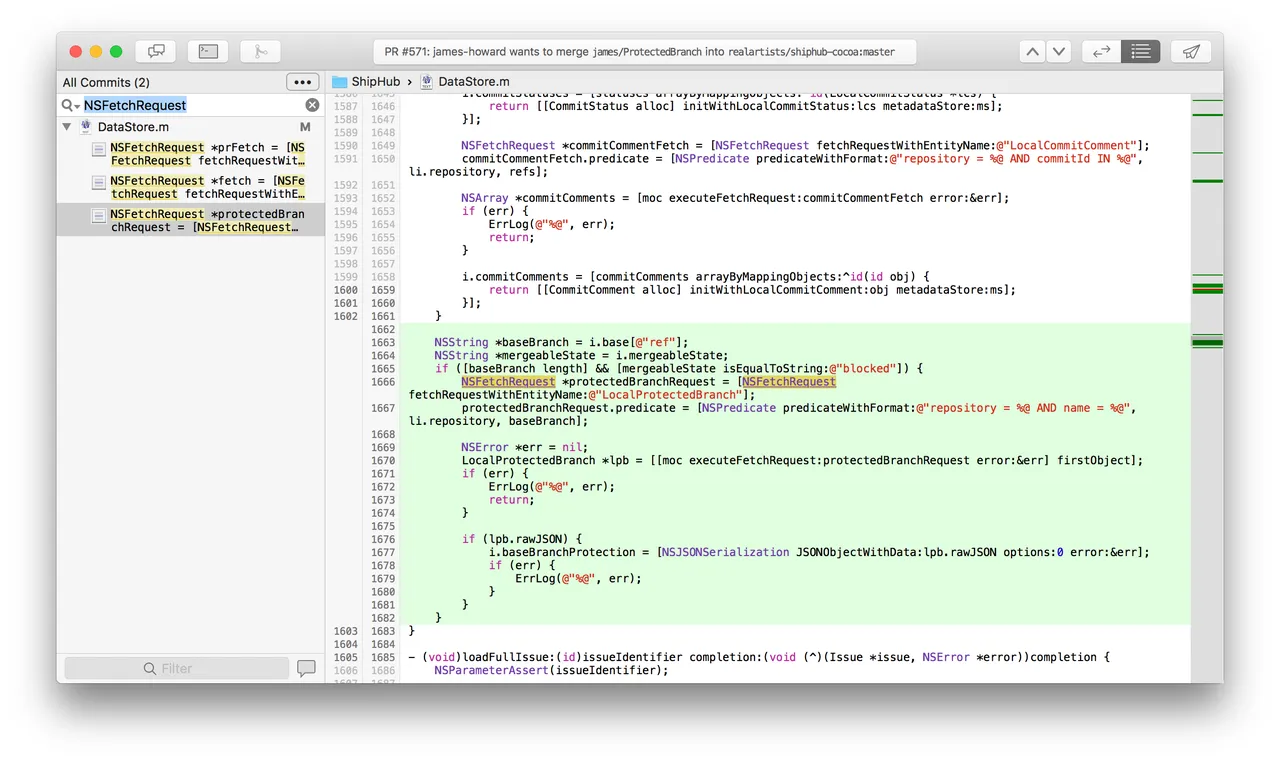1280x764 pixels.
Task: Select the *fetch search result
Action: (191, 187)
